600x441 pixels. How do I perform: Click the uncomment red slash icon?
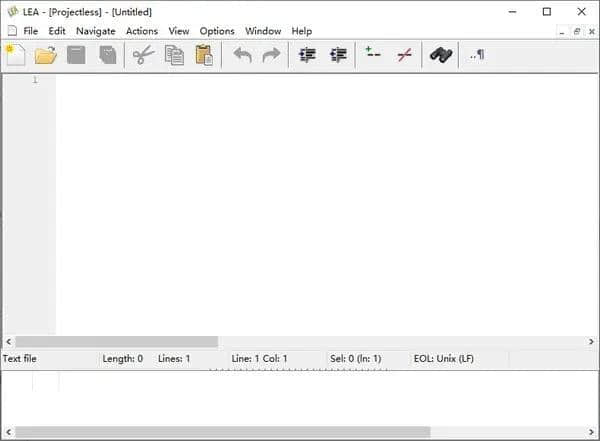[x=404, y=55]
